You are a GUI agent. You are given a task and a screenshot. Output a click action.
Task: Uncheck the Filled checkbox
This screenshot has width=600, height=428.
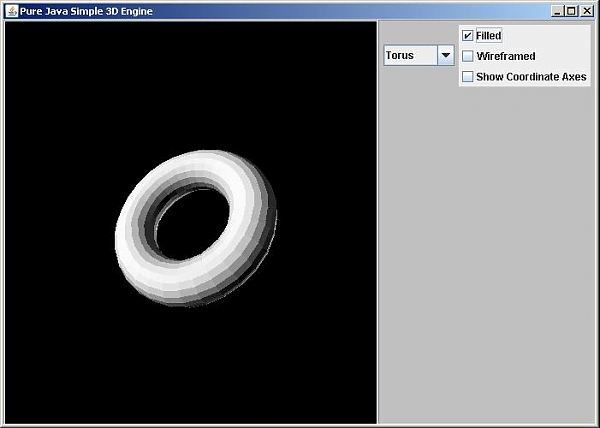pyautogui.click(x=467, y=36)
